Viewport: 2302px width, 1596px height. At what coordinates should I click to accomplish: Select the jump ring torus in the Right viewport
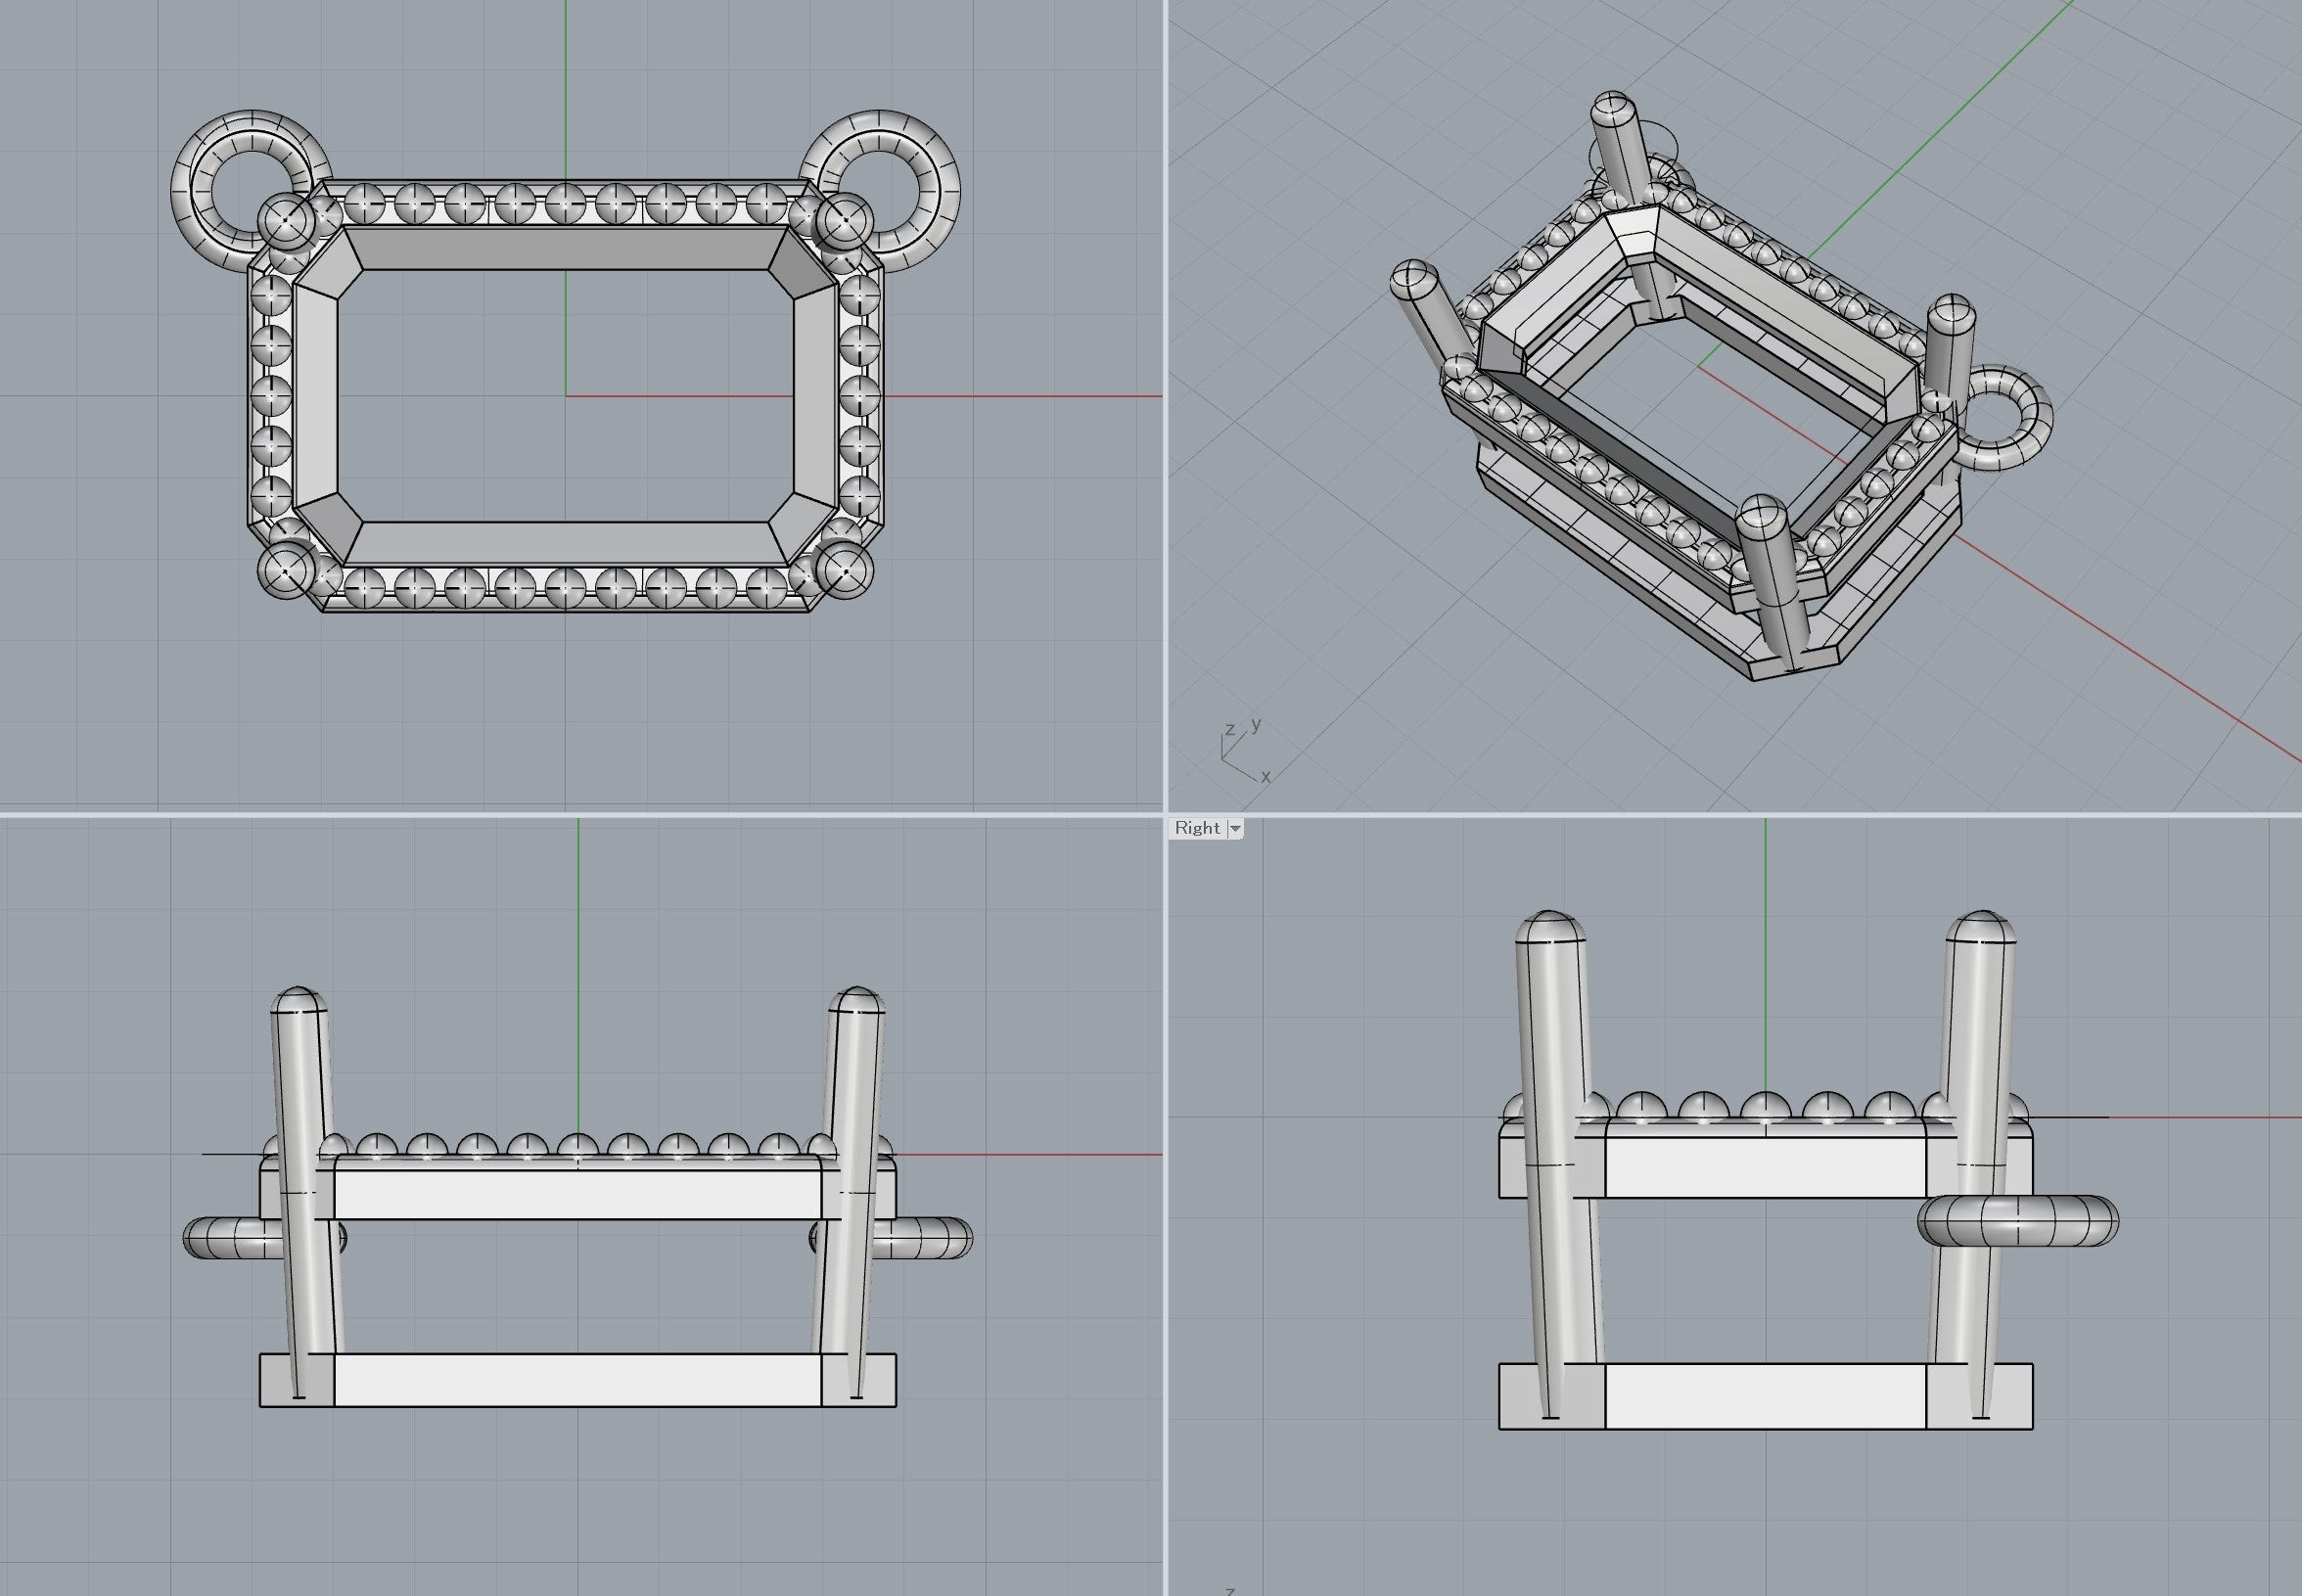2018,1221
